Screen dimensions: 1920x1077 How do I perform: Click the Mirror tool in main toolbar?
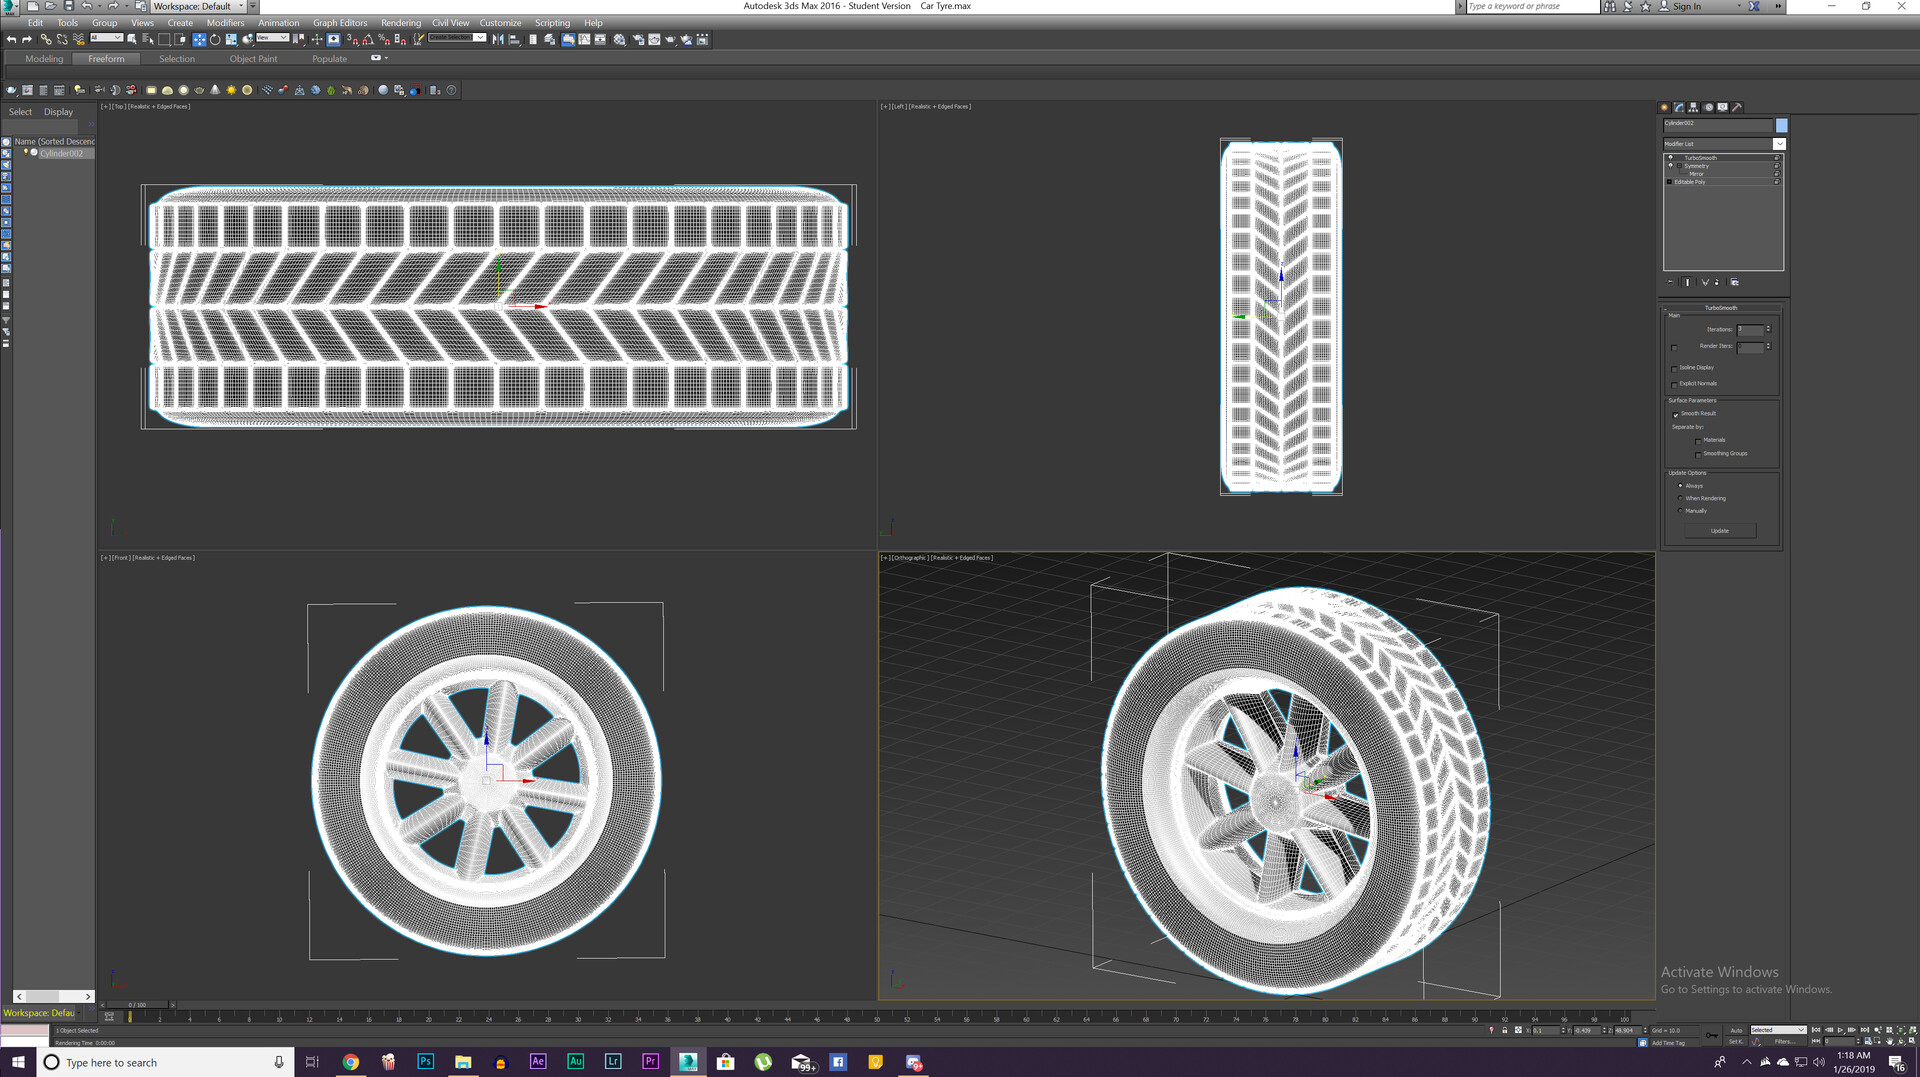[x=497, y=40]
